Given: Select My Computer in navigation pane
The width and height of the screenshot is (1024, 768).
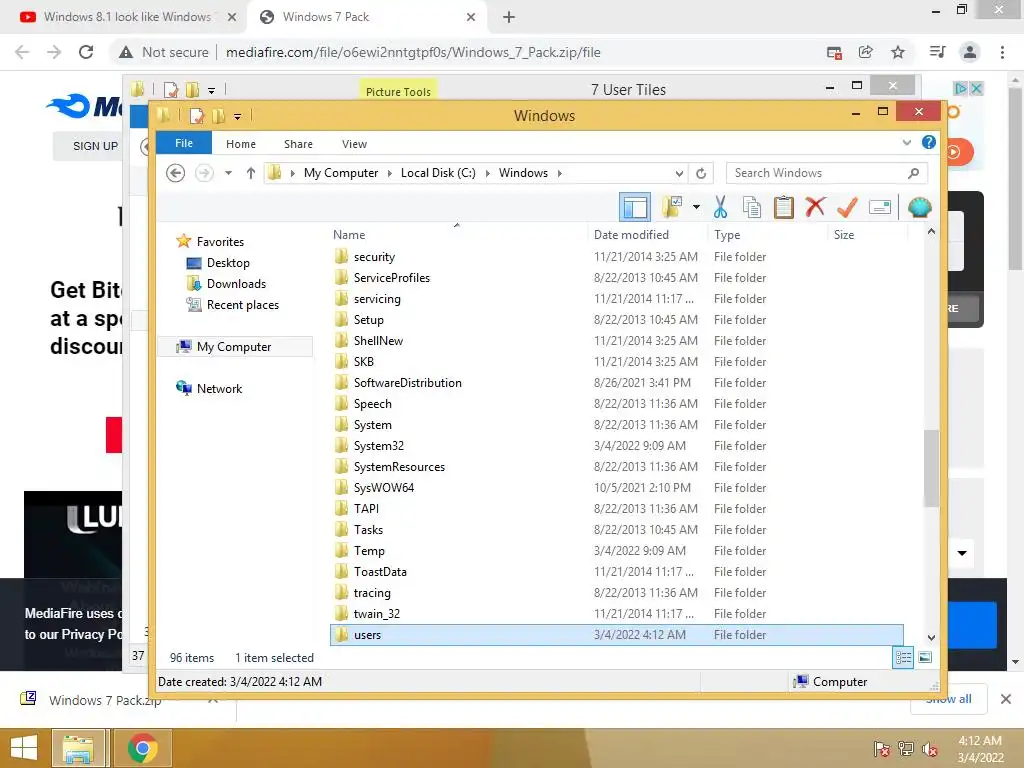Looking at the screenshot, I should coord(234,347).
